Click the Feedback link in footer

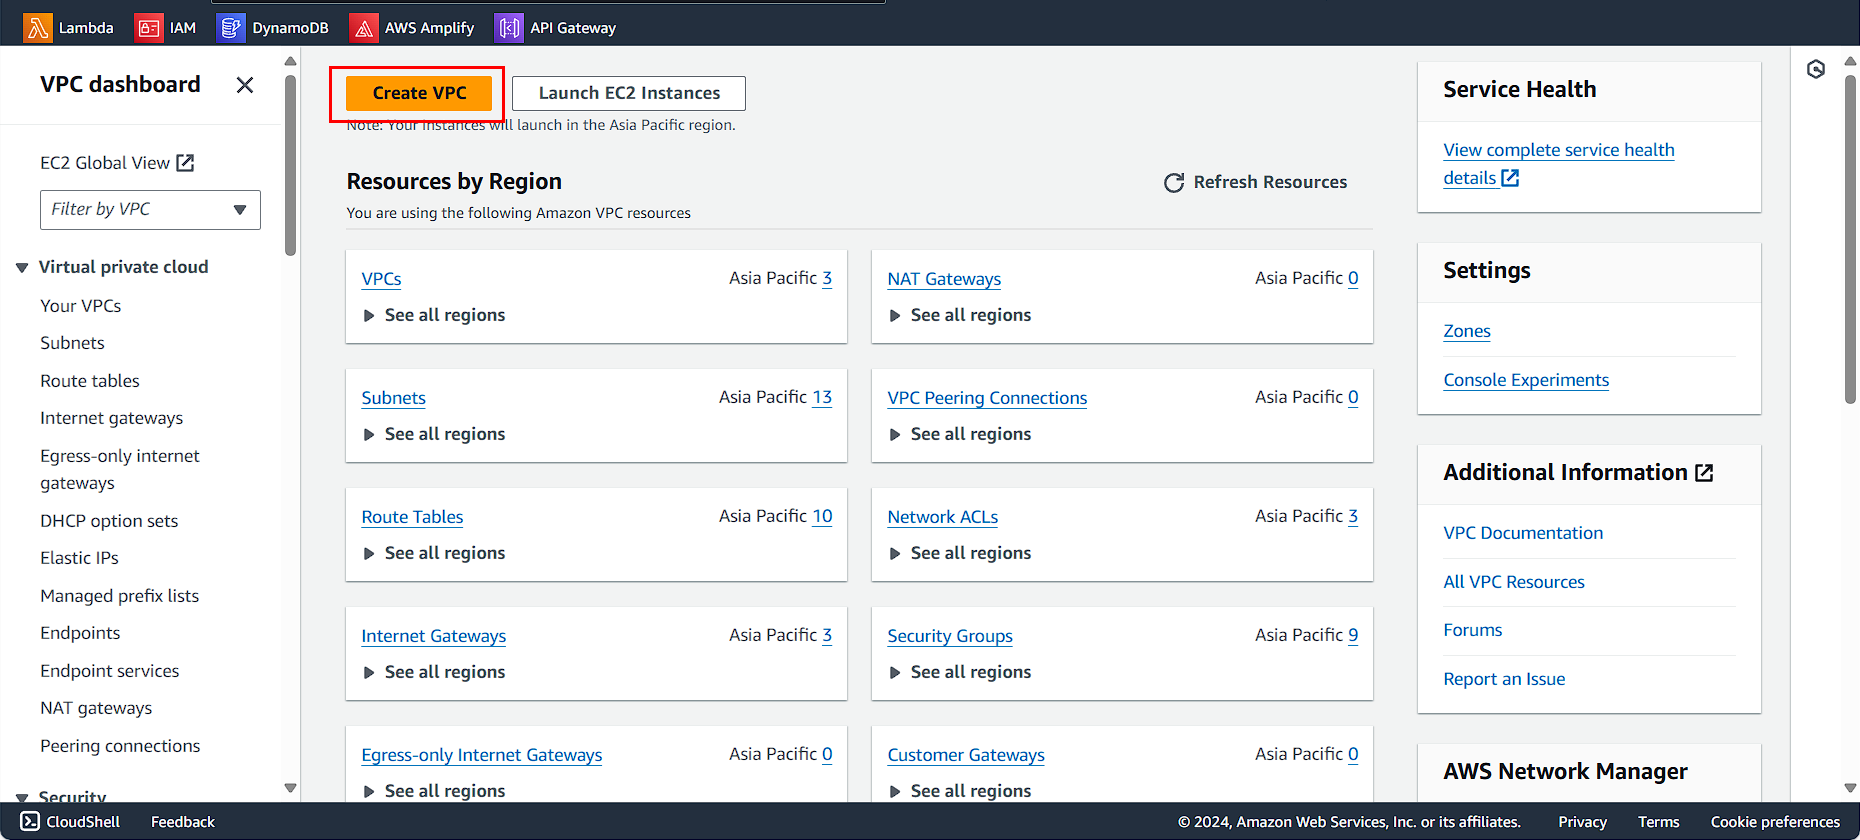183,822
